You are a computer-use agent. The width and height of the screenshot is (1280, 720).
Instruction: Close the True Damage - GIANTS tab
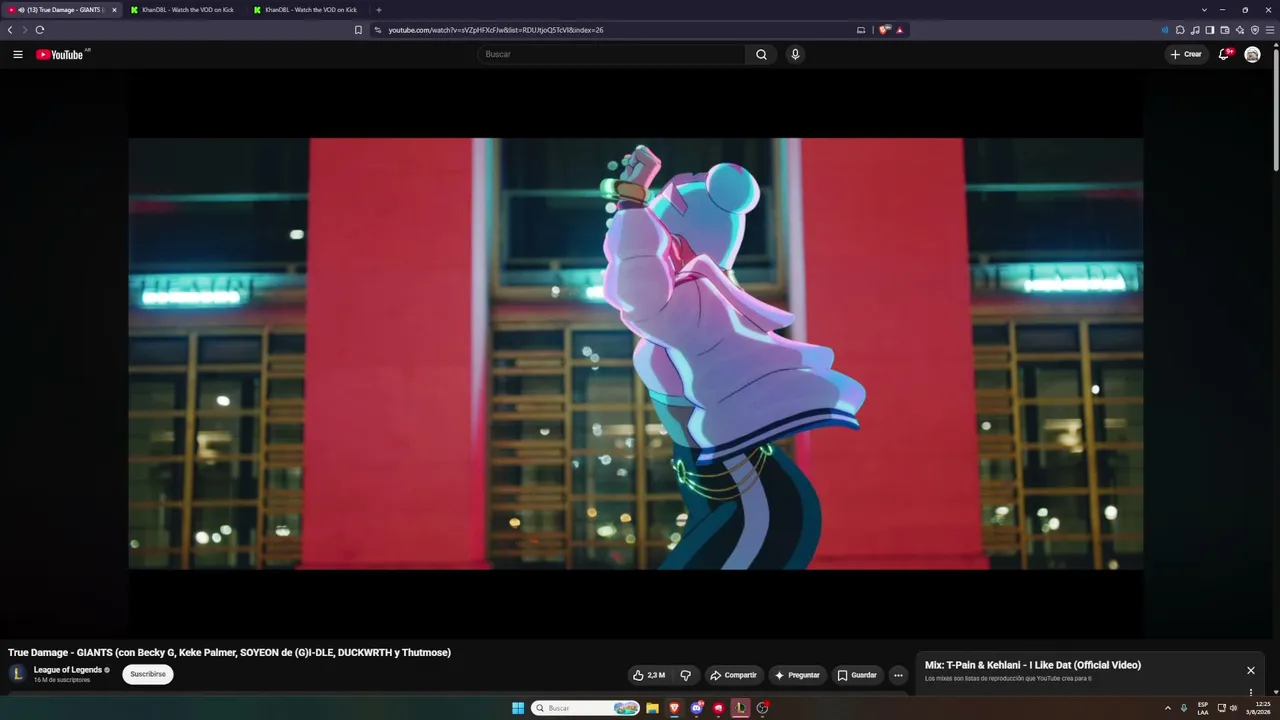pyautogui.click(x=114, y=10)
